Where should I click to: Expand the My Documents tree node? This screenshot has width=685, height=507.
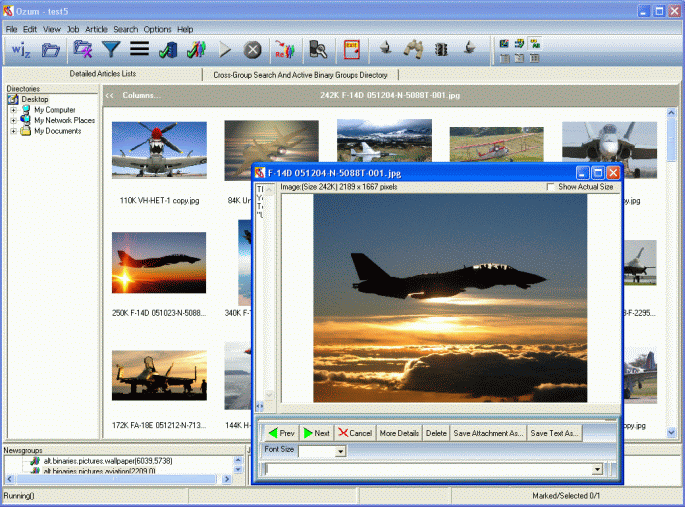pos(14,131)
